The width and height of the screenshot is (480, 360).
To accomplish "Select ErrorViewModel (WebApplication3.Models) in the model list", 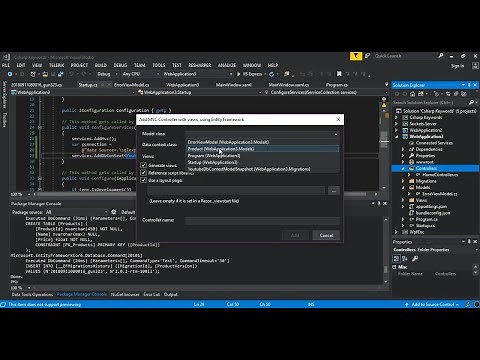I will pos(263,142).
